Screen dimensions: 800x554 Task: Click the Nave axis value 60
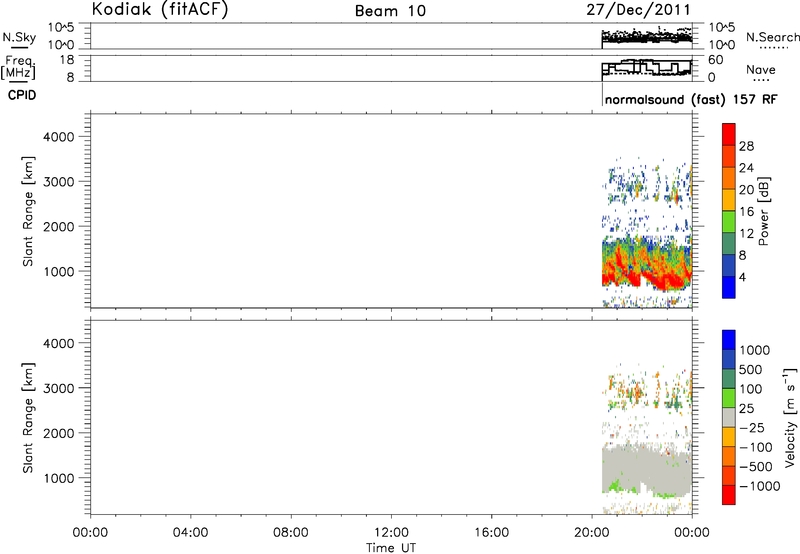715,60
